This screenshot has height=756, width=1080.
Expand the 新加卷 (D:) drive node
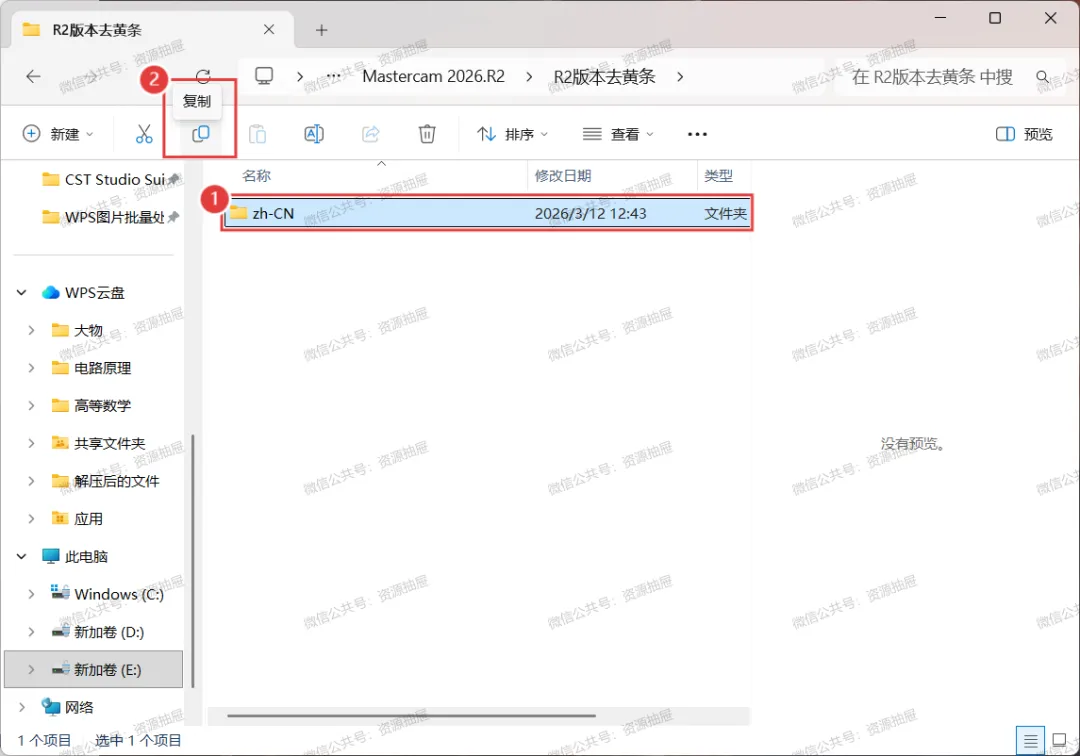click(x=31, y=632)
